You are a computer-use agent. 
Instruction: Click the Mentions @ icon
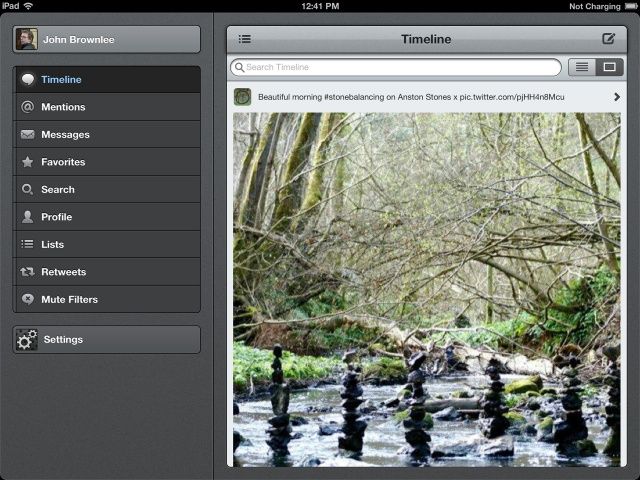coord(28,107)
